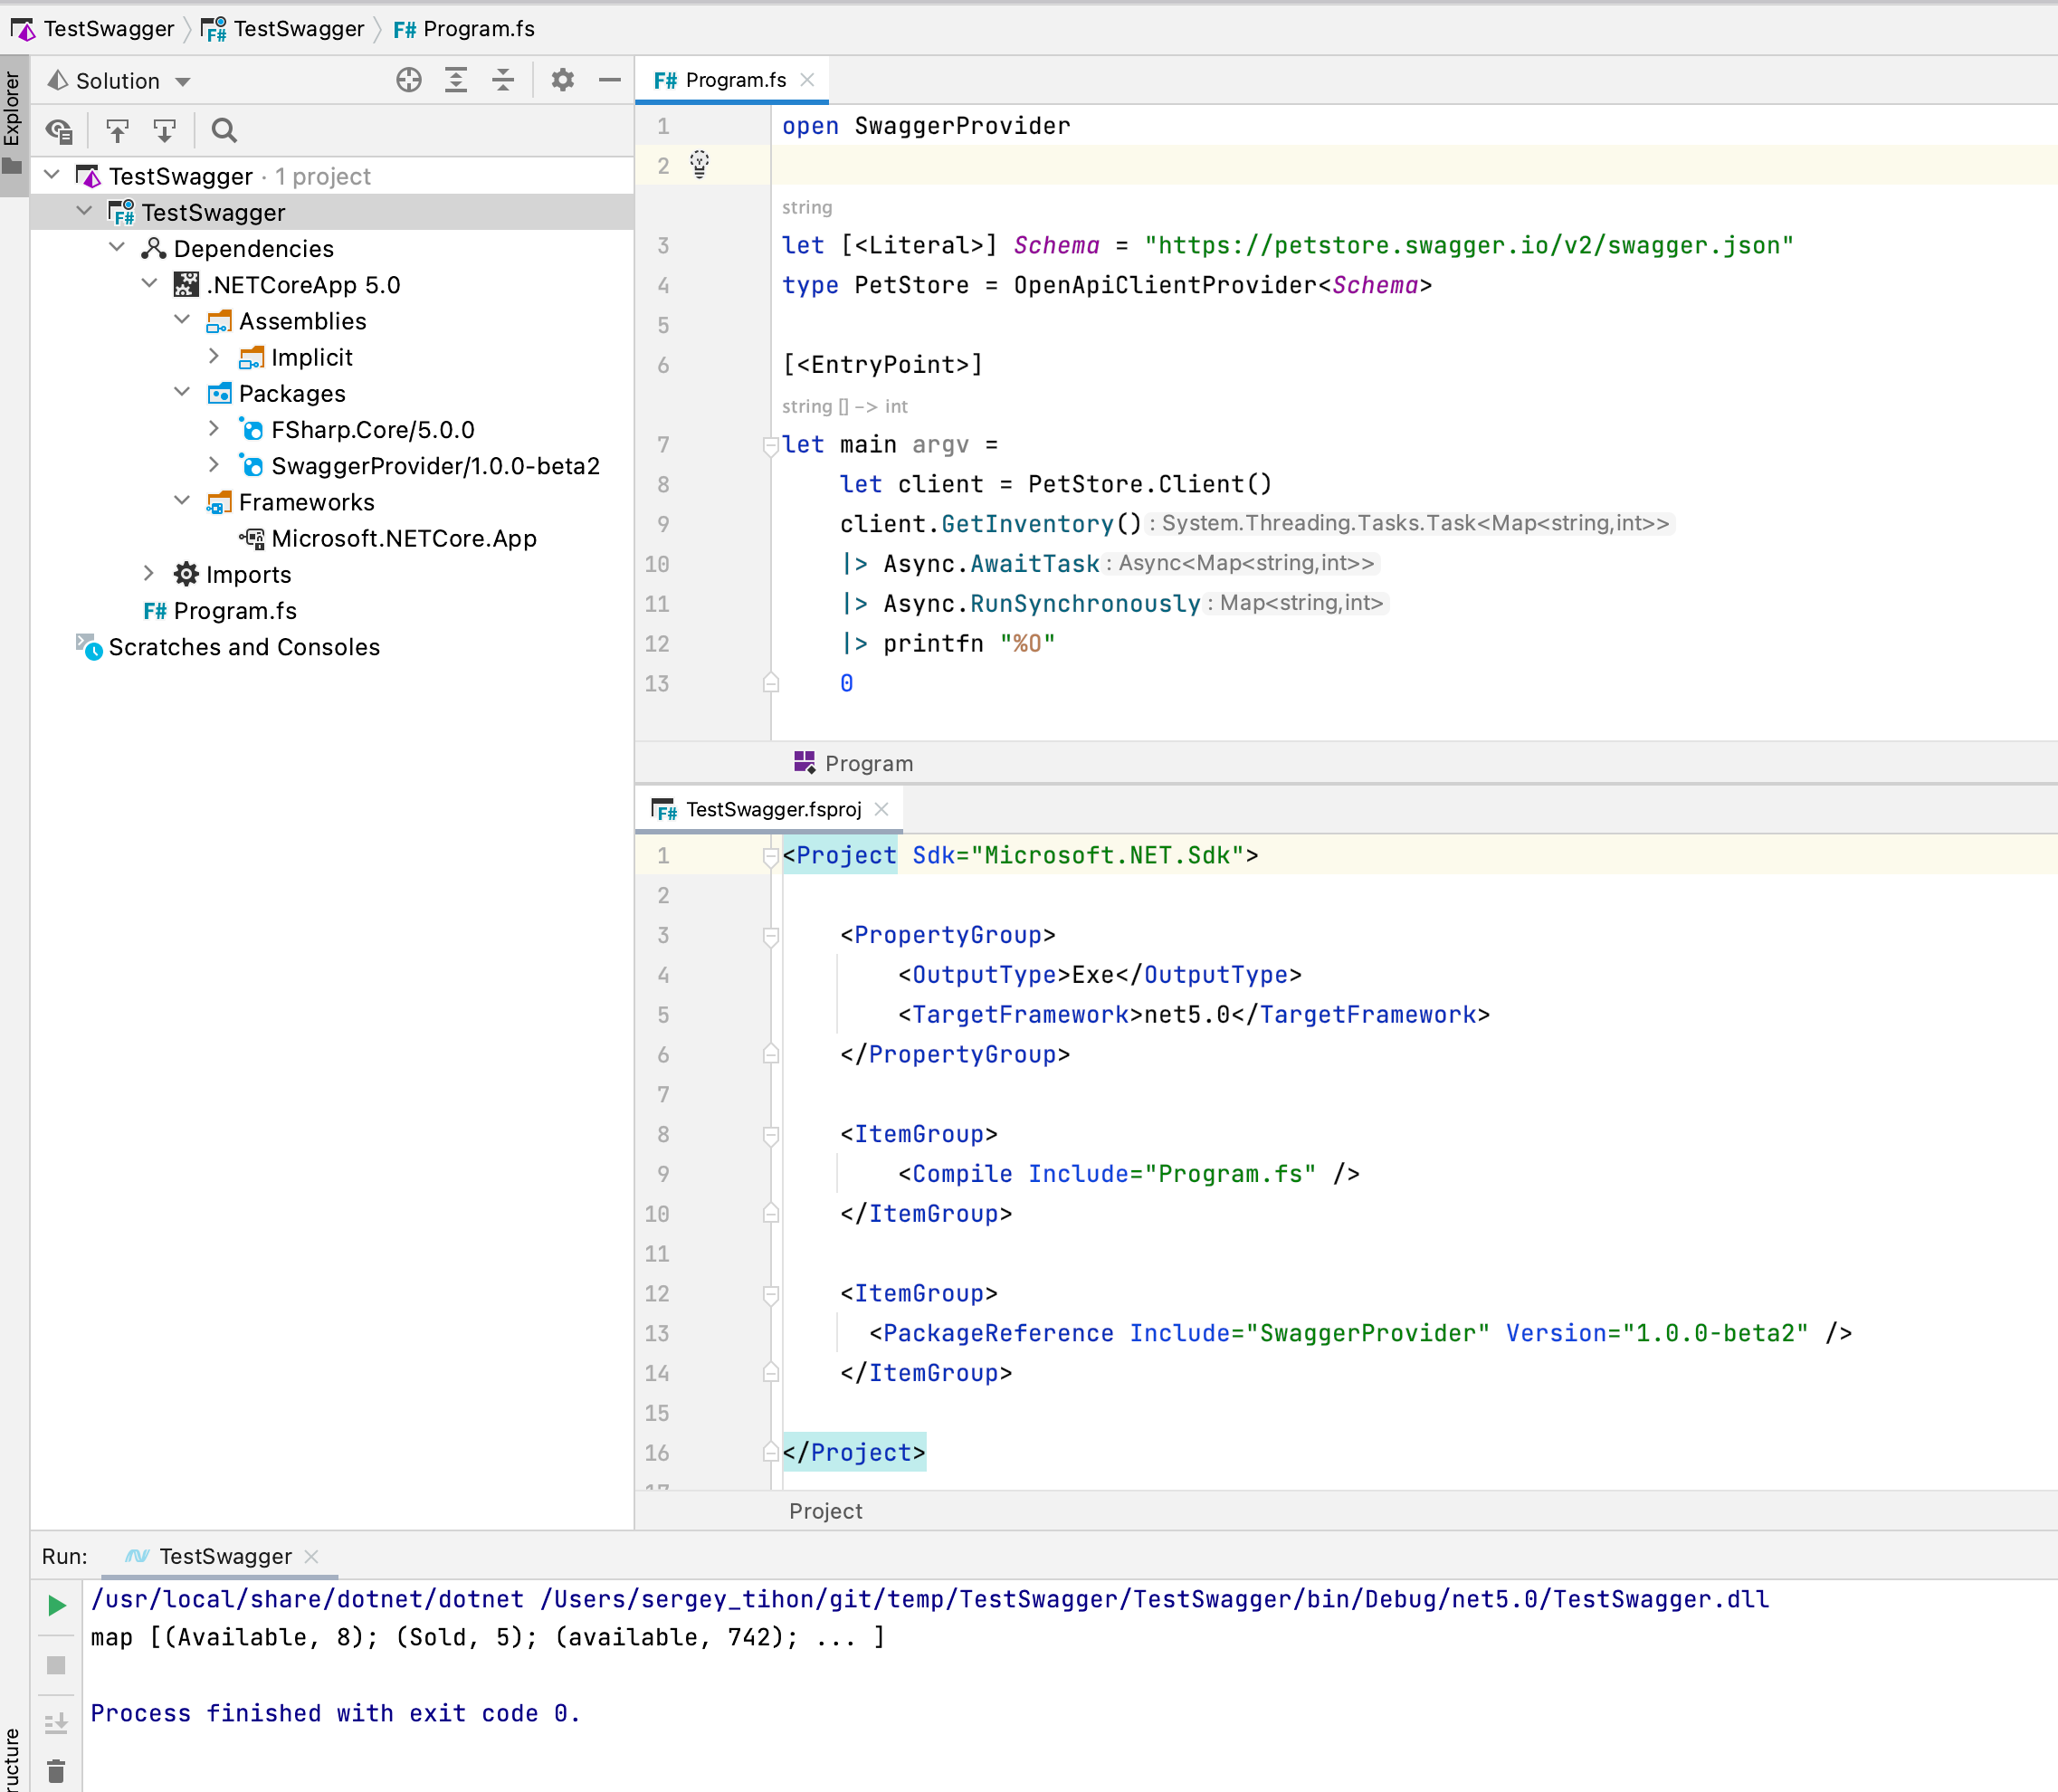
Task: Fold the main function at line 7
Action: click(770, 445)
